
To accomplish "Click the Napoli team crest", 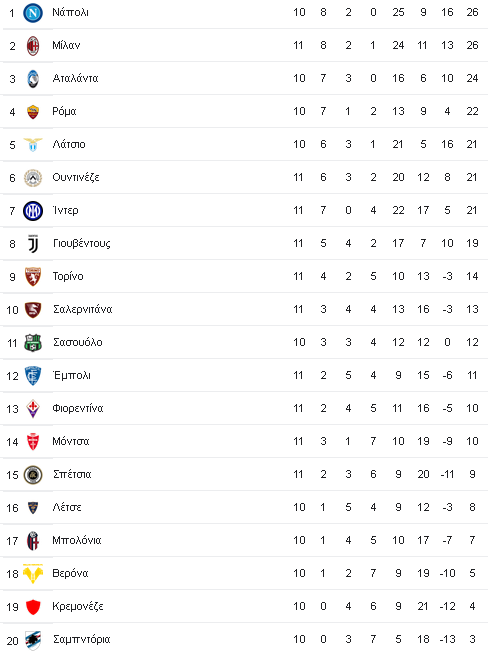I will 33,13.
